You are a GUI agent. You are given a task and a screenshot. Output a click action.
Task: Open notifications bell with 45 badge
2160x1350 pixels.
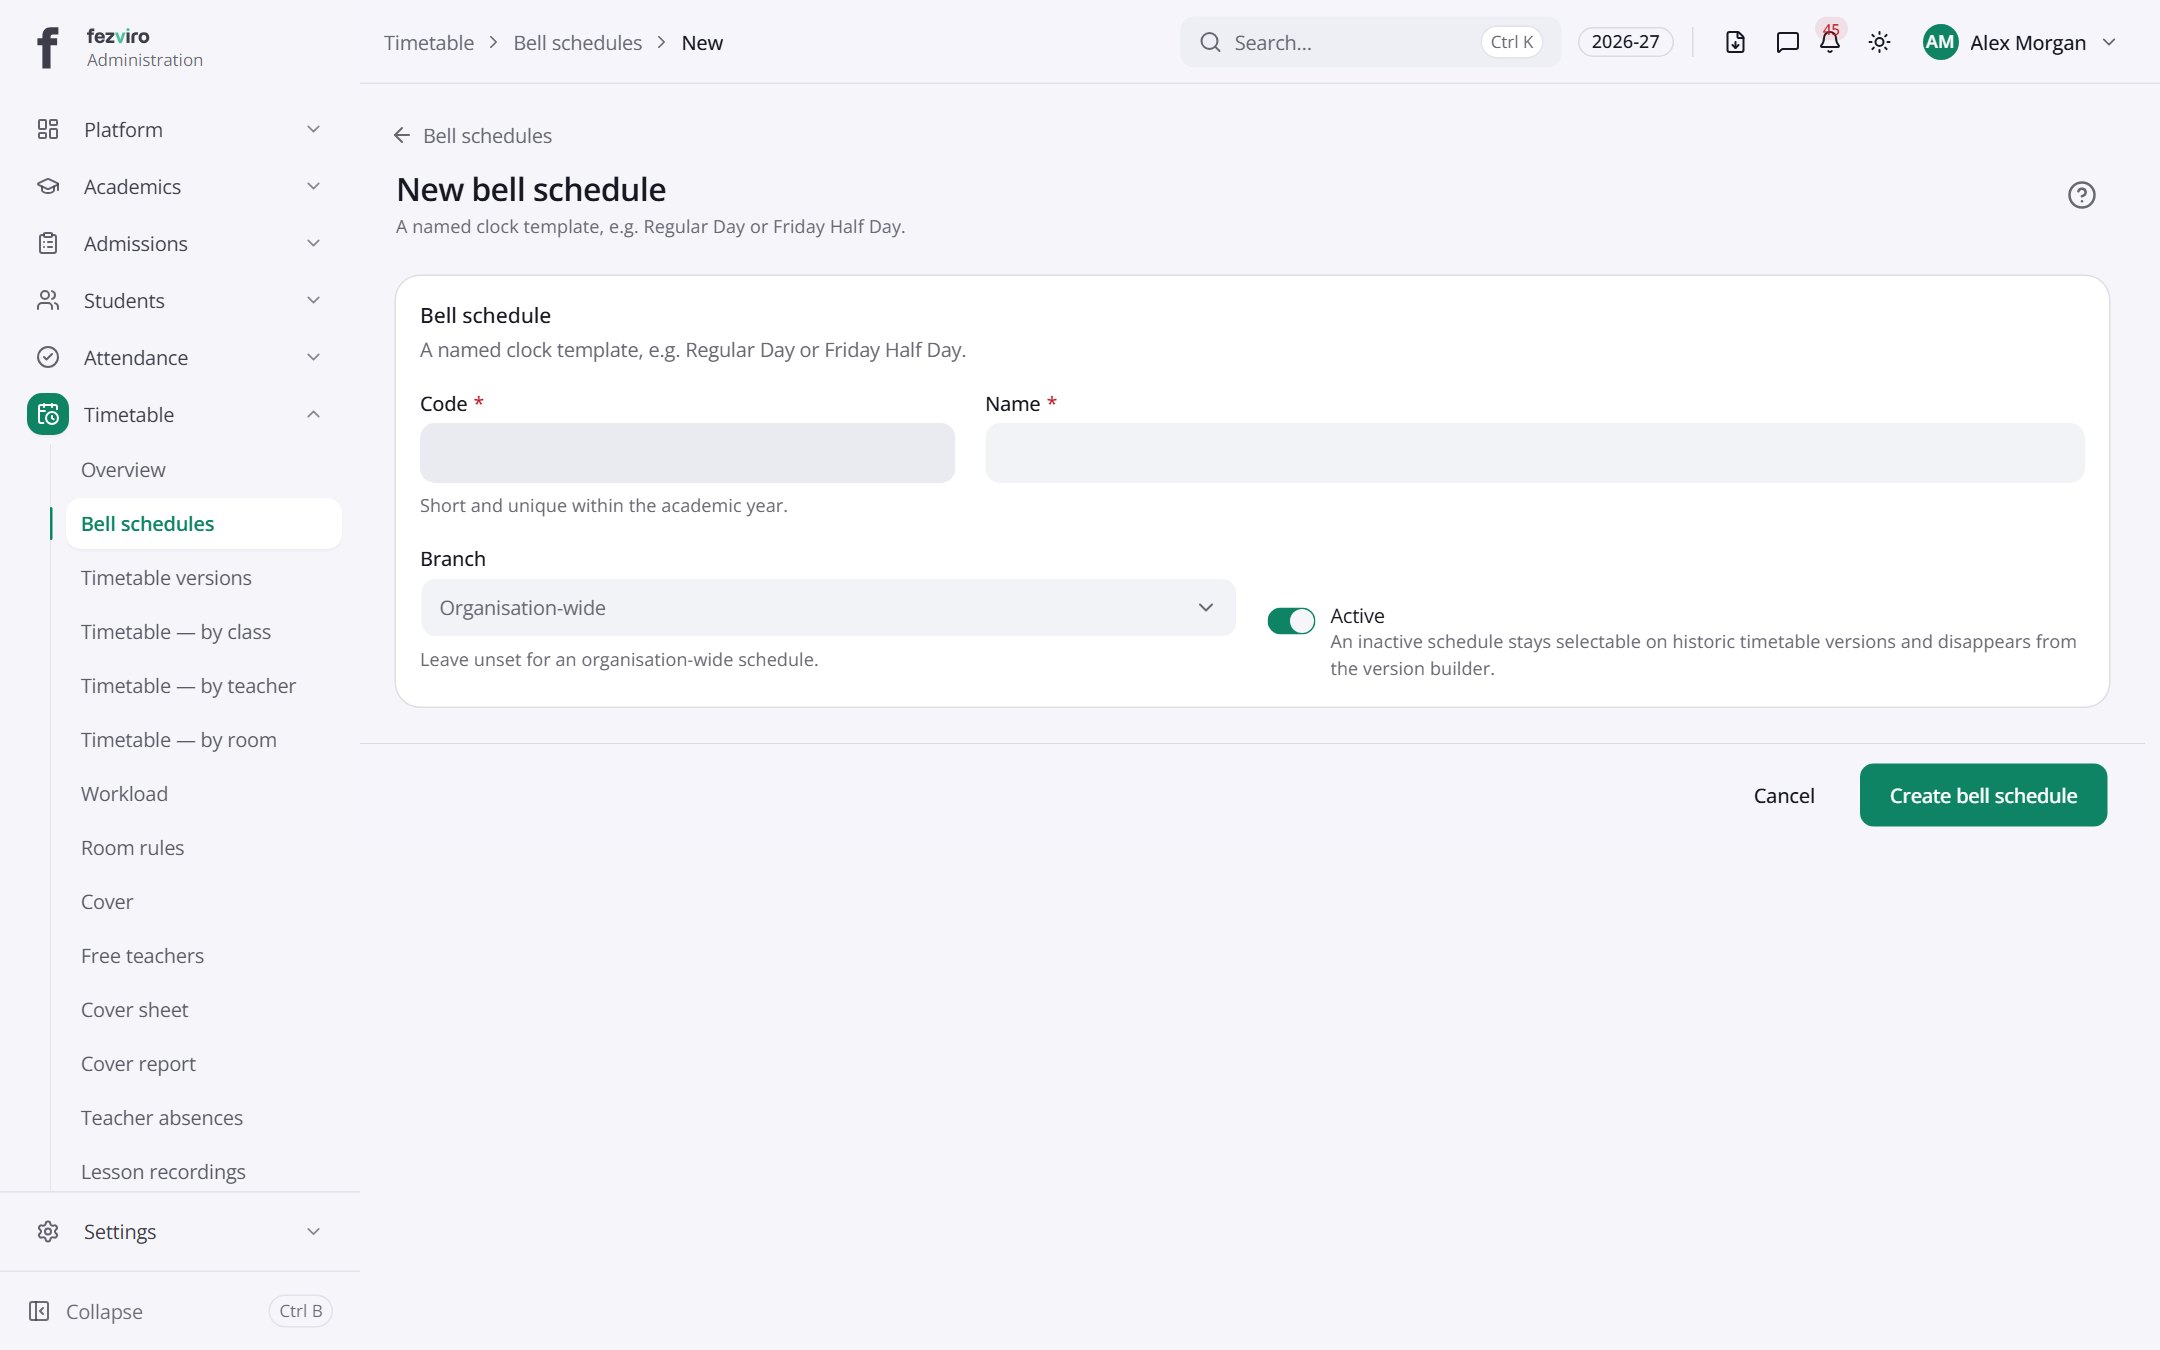coord(1830,42)
